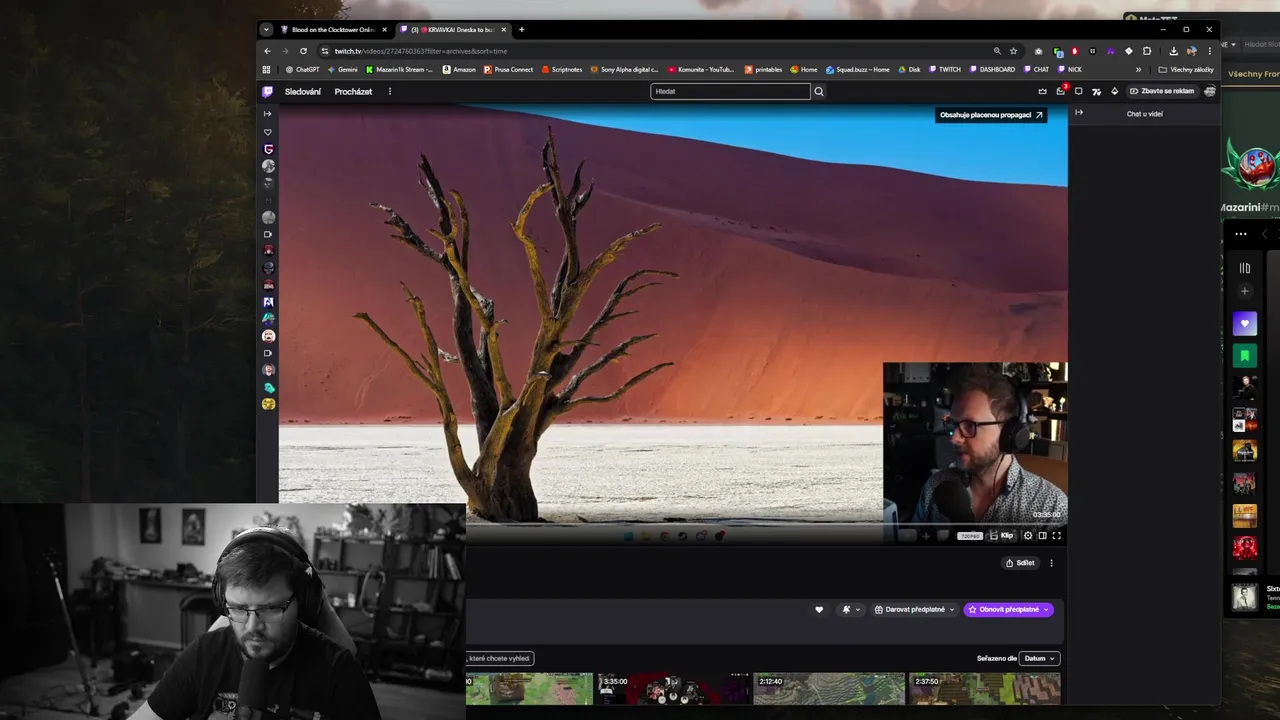Open Chrome three-dot menu
1280x720 pixels.
[x=1210, y=51]
